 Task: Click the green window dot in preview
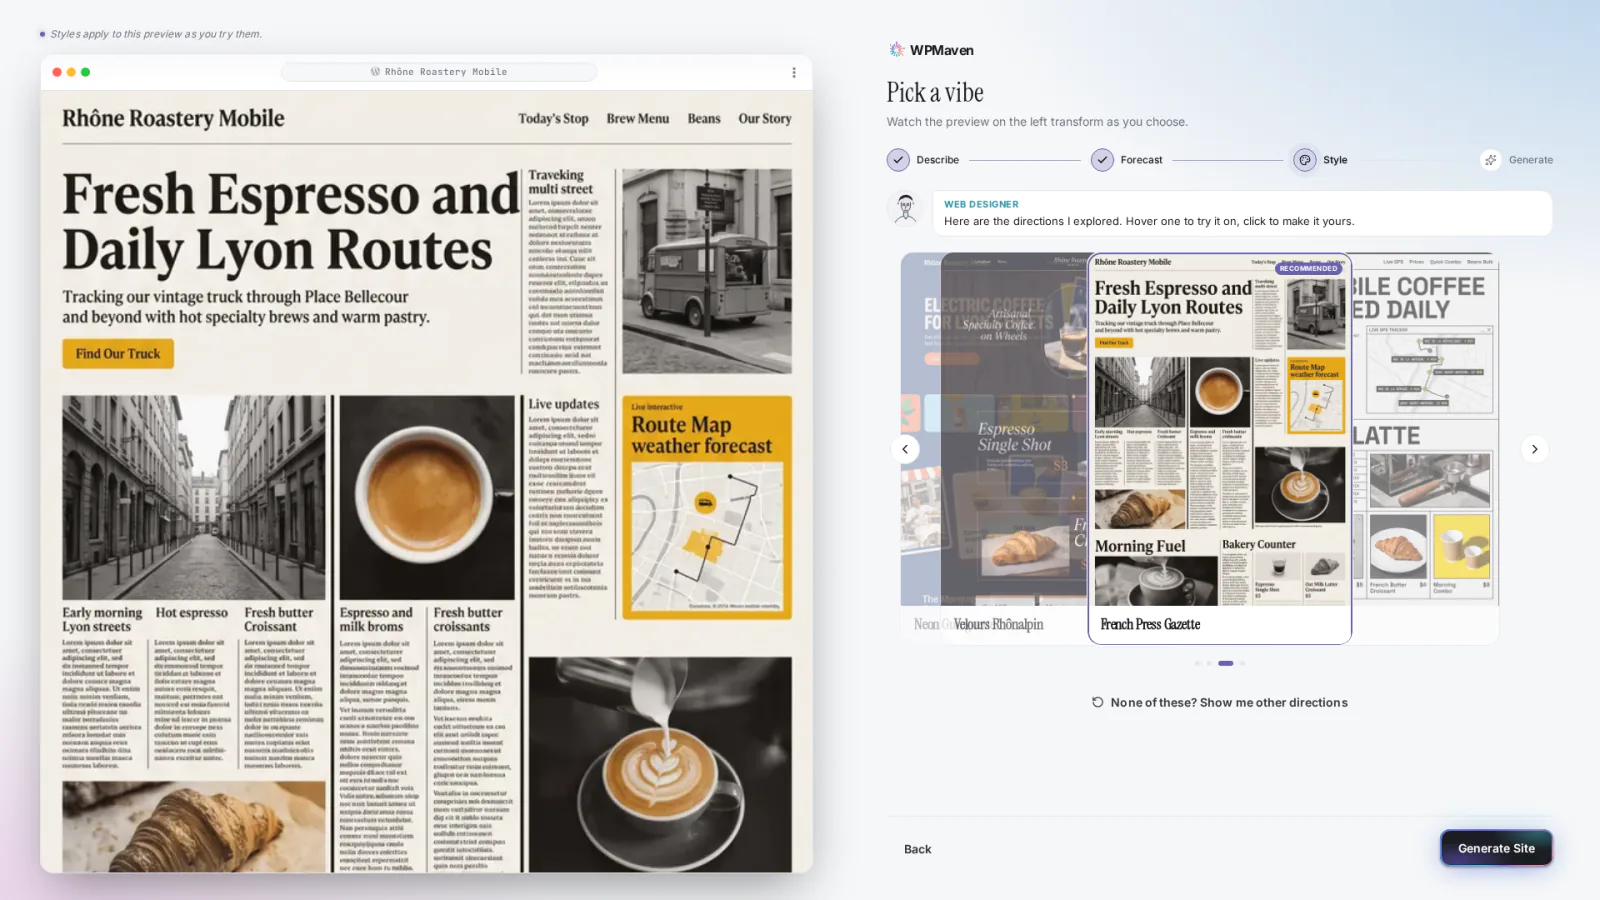tap(86, 72)
